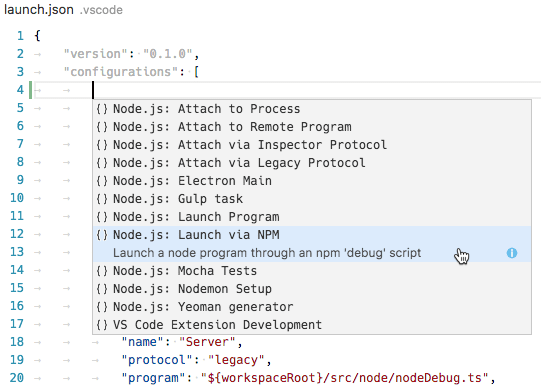Click braces icon beside Attach to Remote Program
This screenshot has height=386, width=541.
click(102, 127)
